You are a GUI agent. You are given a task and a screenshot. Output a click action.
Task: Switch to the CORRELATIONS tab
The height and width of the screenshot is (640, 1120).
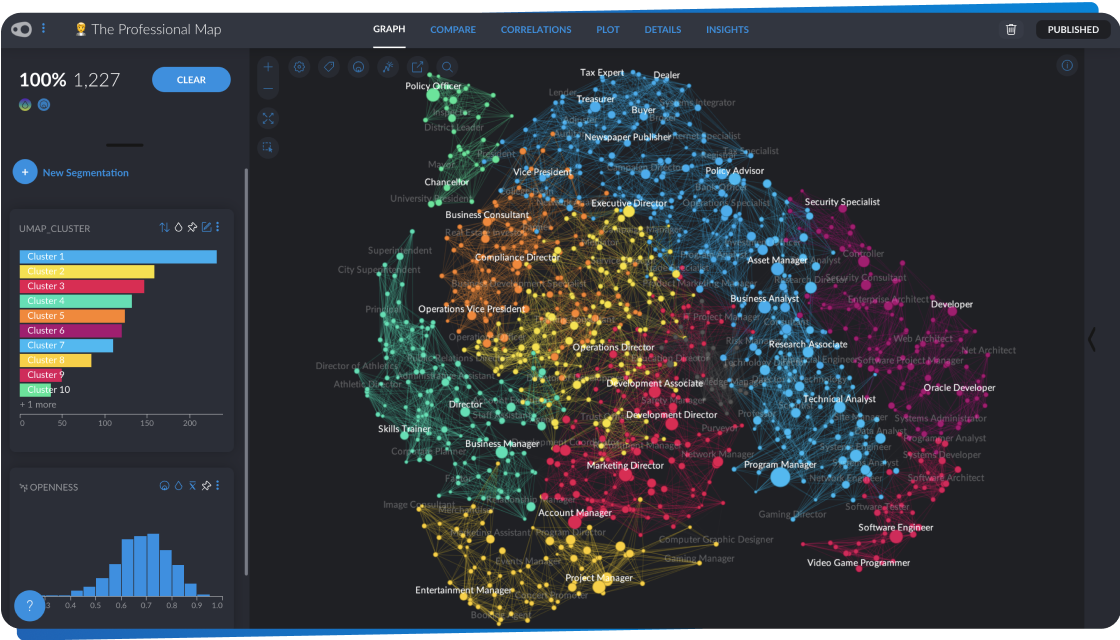(536, 29)
